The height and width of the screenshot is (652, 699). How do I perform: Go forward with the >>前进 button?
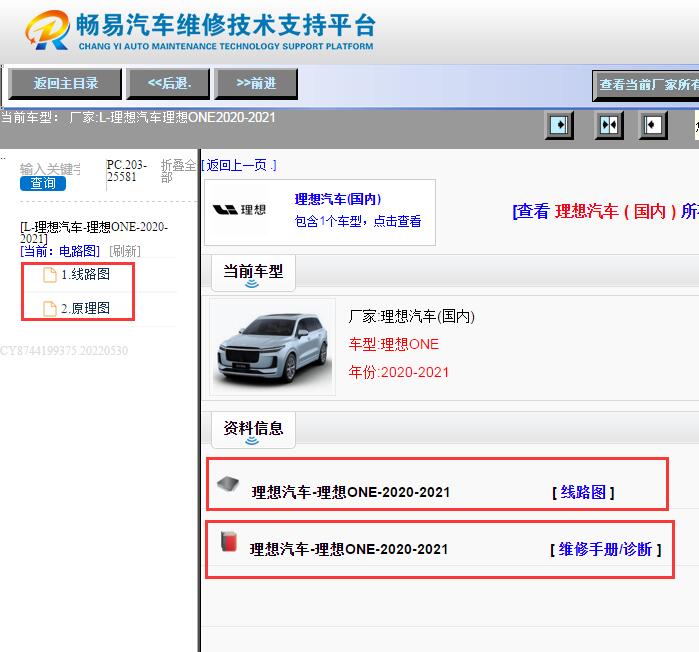coord(256,83)
